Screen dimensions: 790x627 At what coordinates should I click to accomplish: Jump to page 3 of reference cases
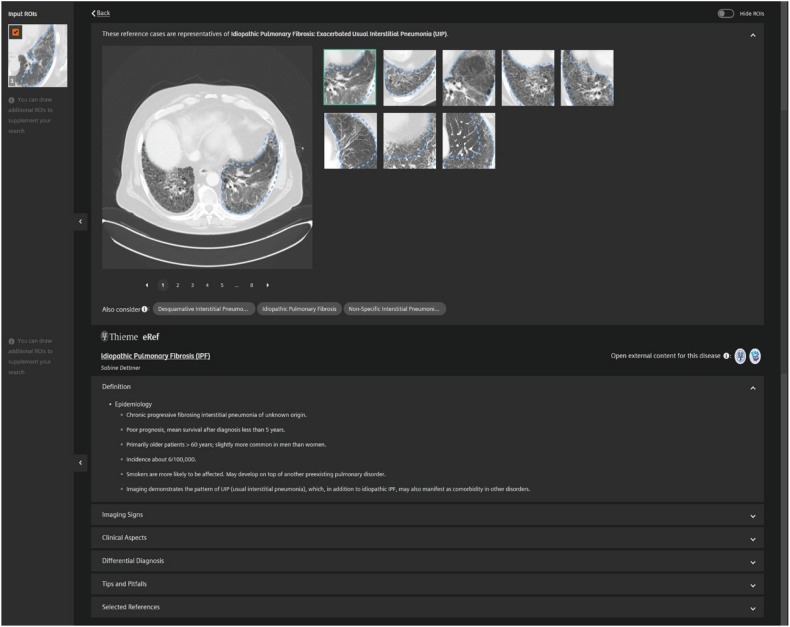[192, 285]
